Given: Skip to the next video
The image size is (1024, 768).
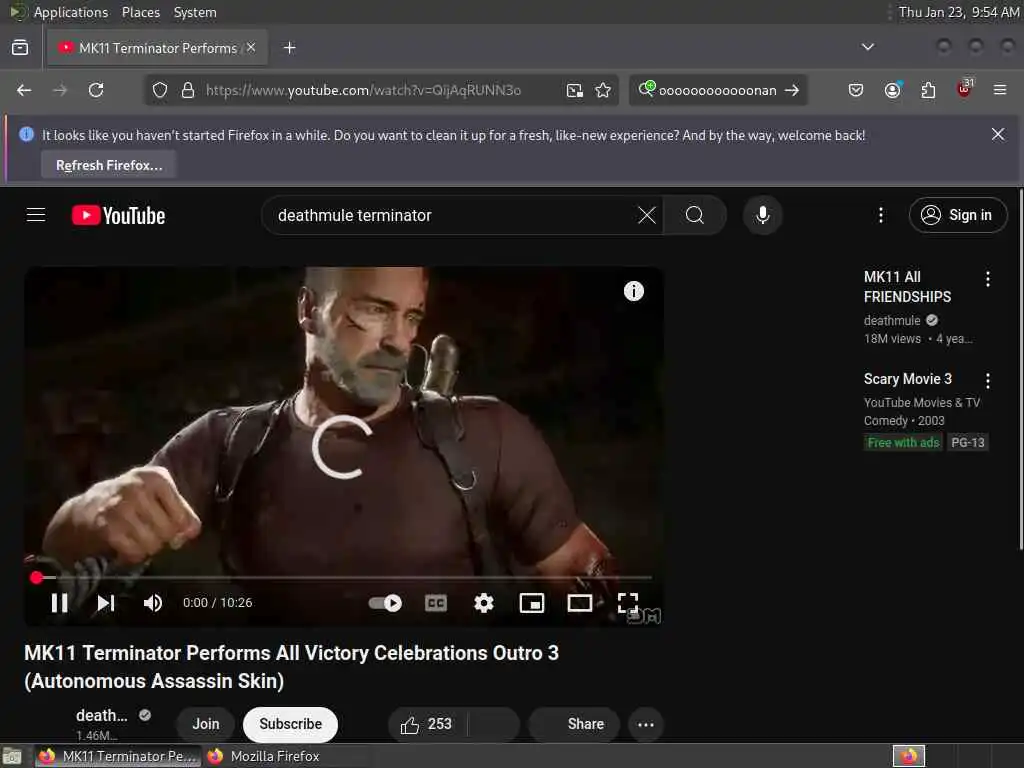Looking at the screenshot, I should pos(106,603).
